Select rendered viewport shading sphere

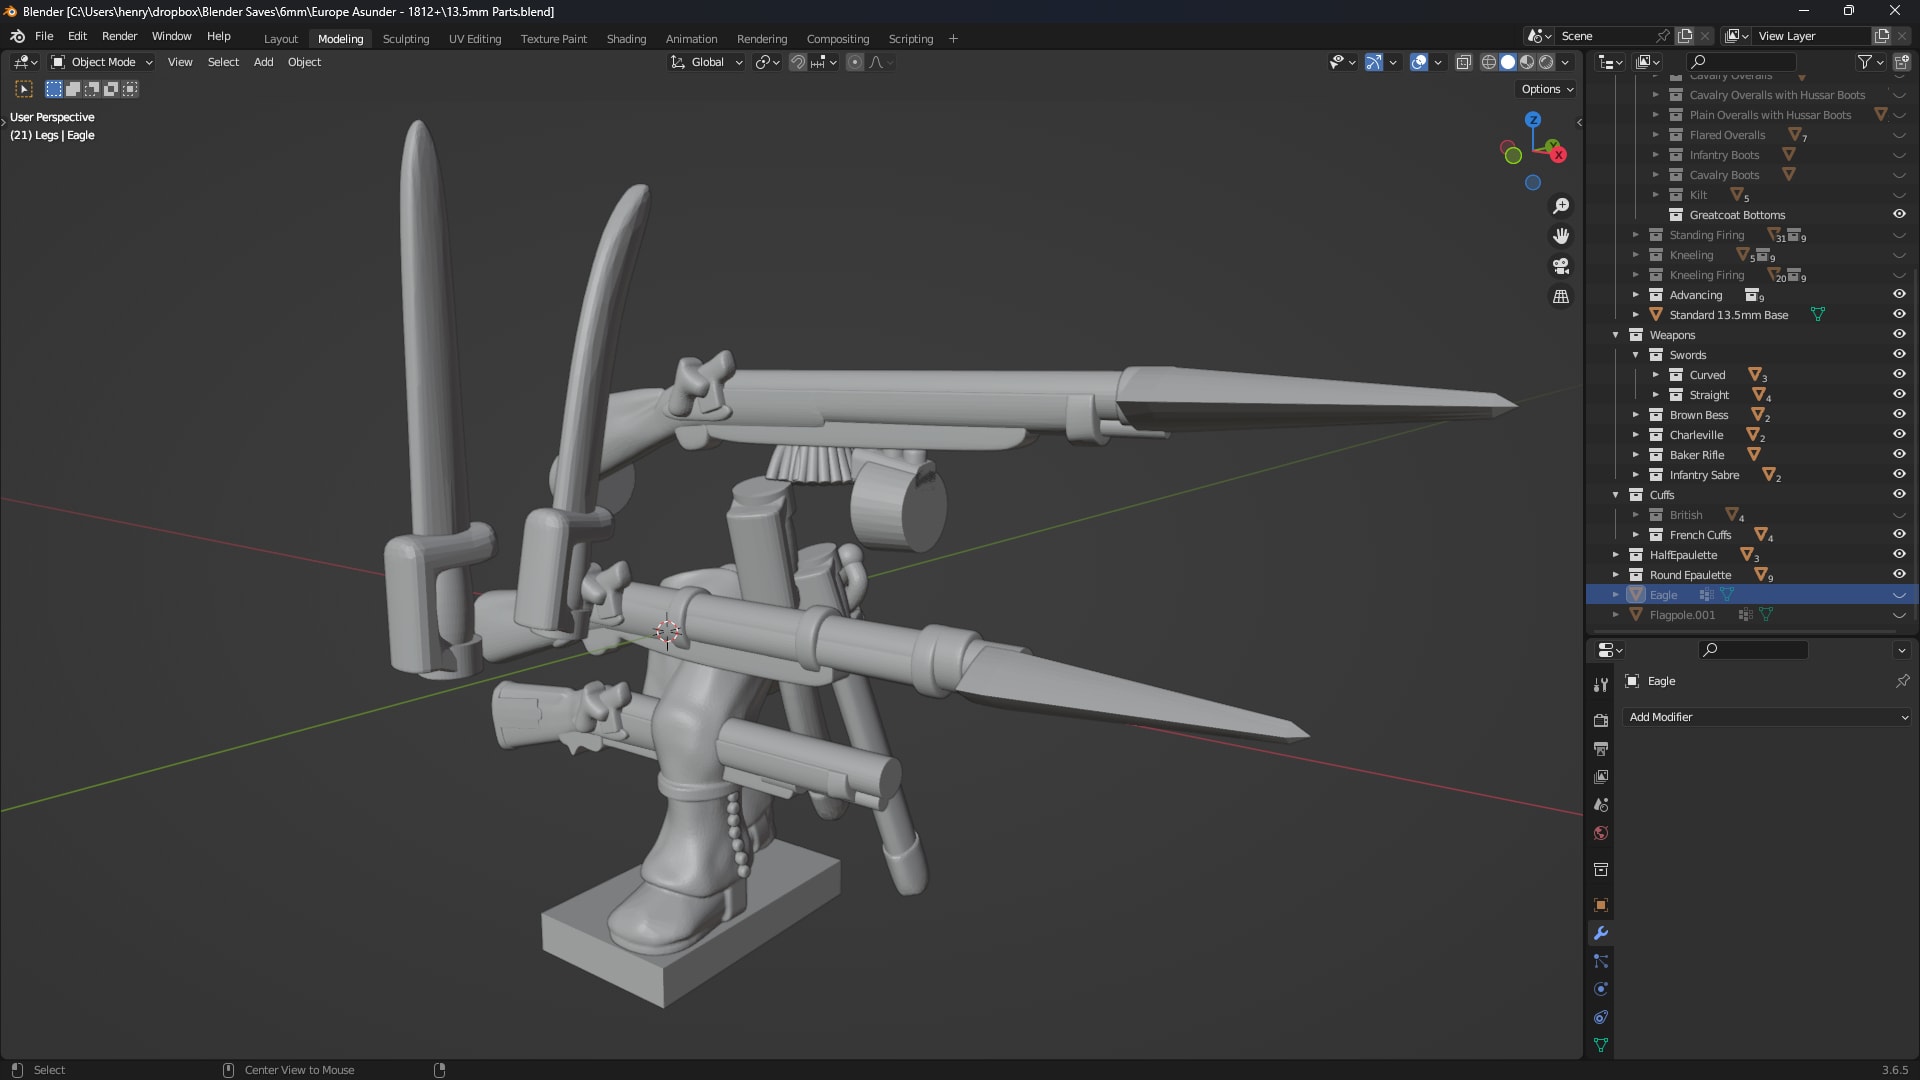pyautogui.click(x=1546, y=62)
